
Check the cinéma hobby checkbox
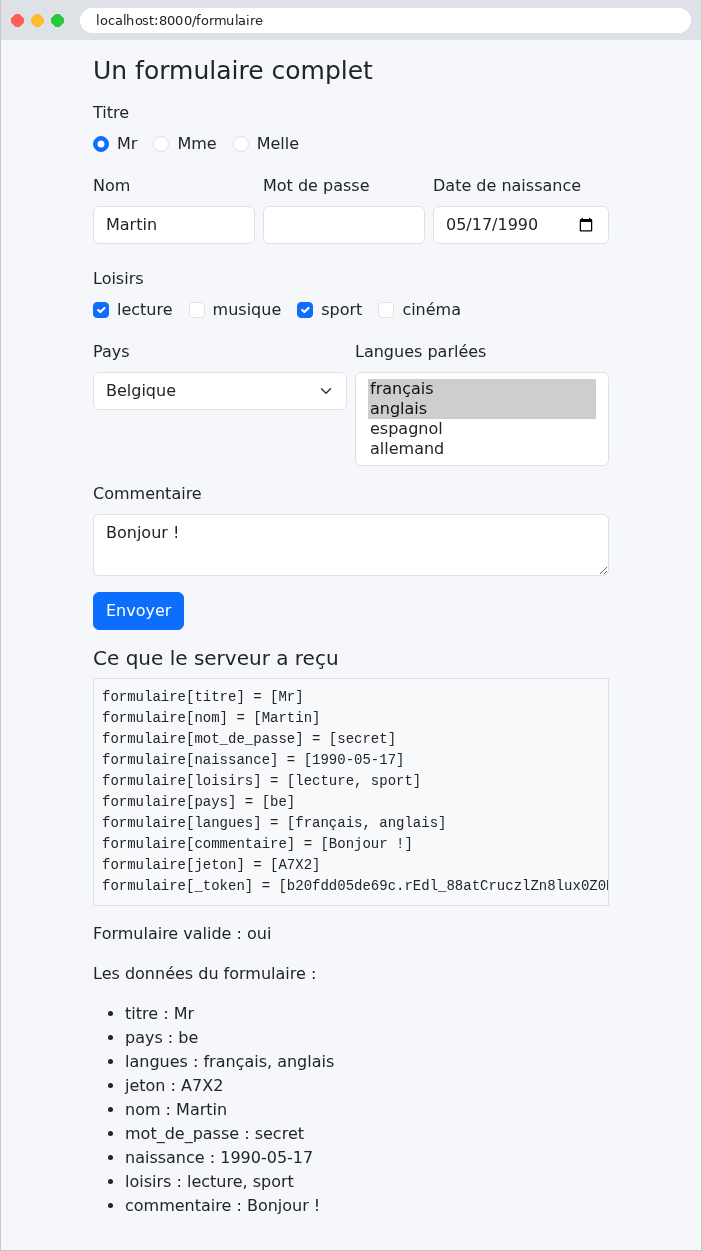(386, 310)
